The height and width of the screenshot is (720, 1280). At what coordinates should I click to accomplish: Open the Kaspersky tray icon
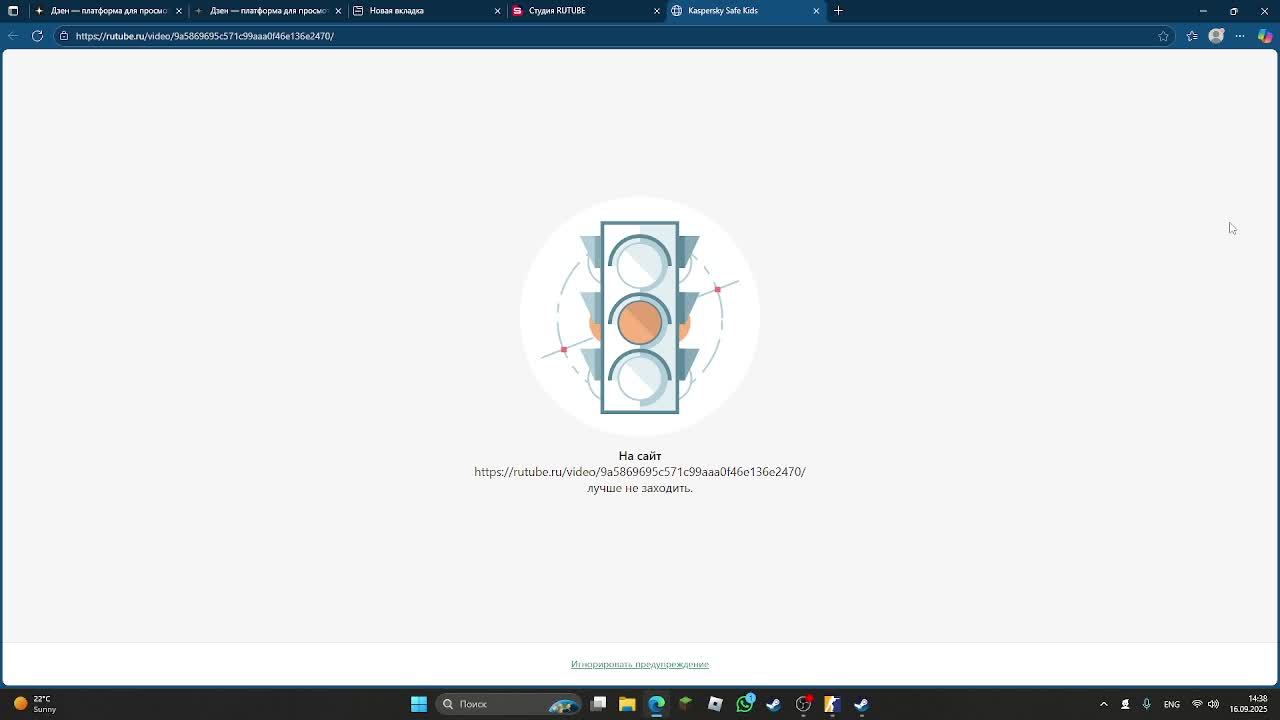tap(1125, 704)
